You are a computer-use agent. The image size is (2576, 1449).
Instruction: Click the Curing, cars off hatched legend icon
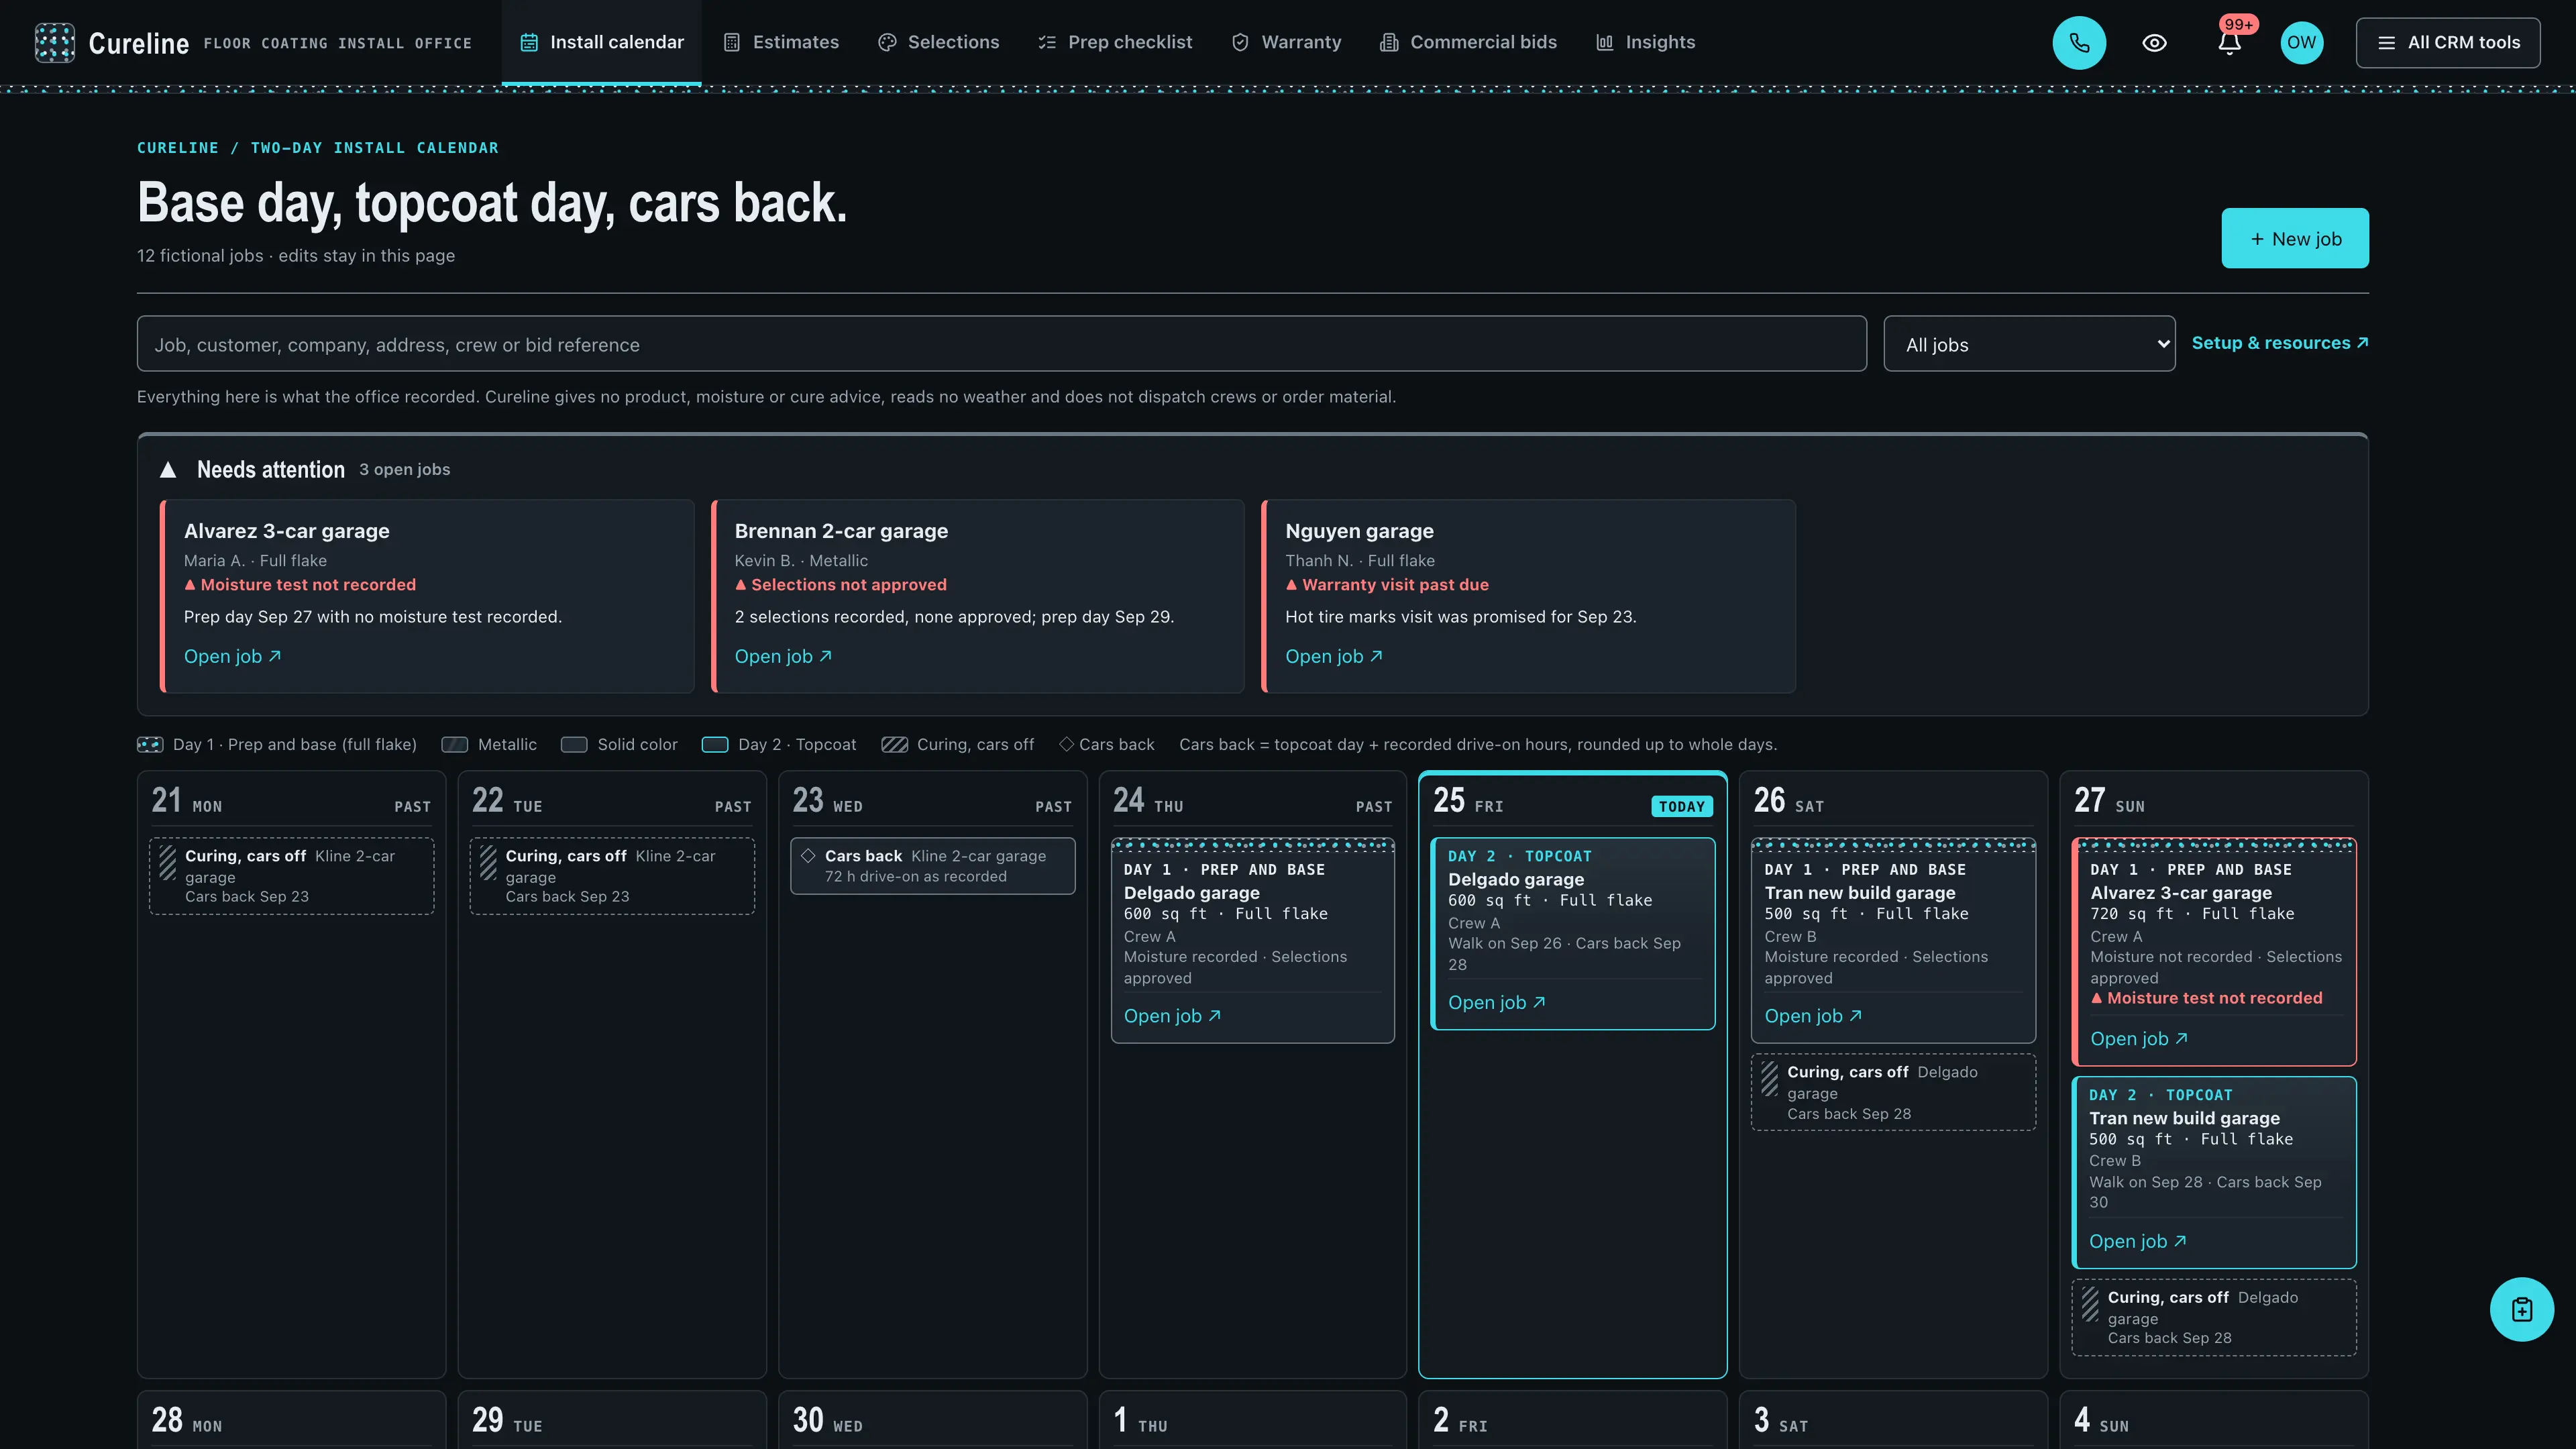coord(894,744)
